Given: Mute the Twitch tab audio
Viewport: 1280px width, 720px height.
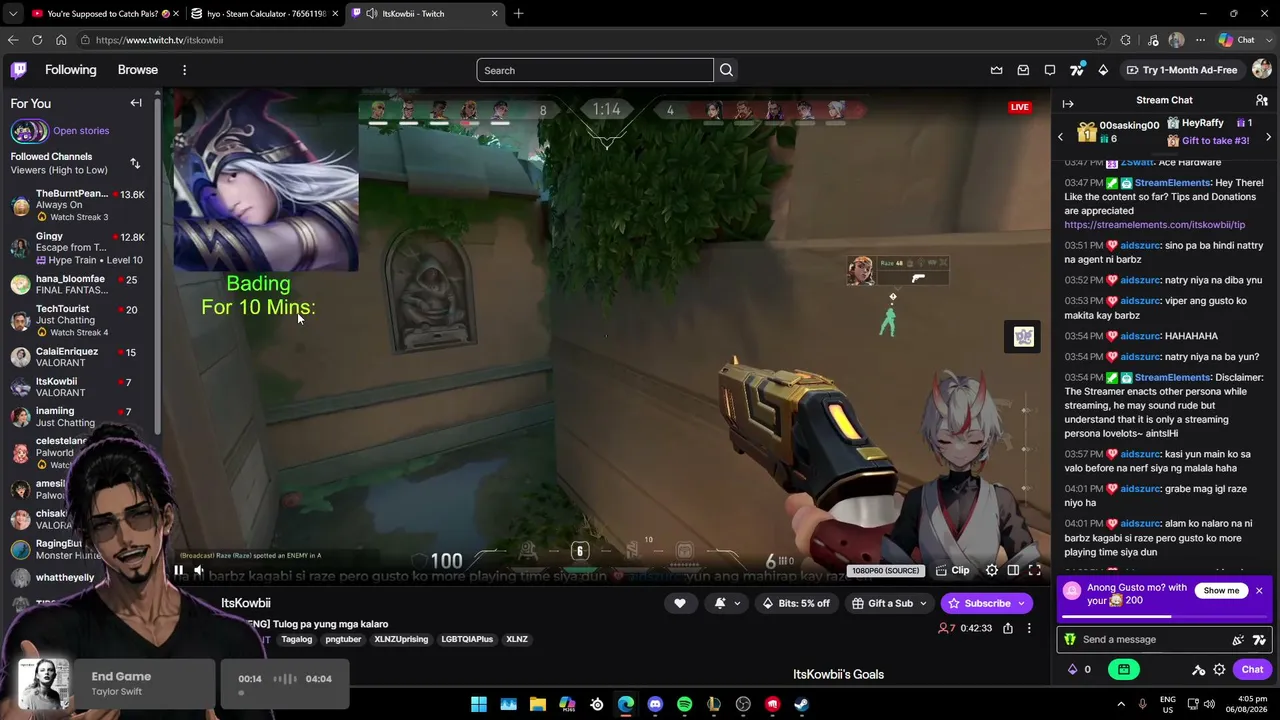Looking at the screenshot, I should (x=372, y=13).
